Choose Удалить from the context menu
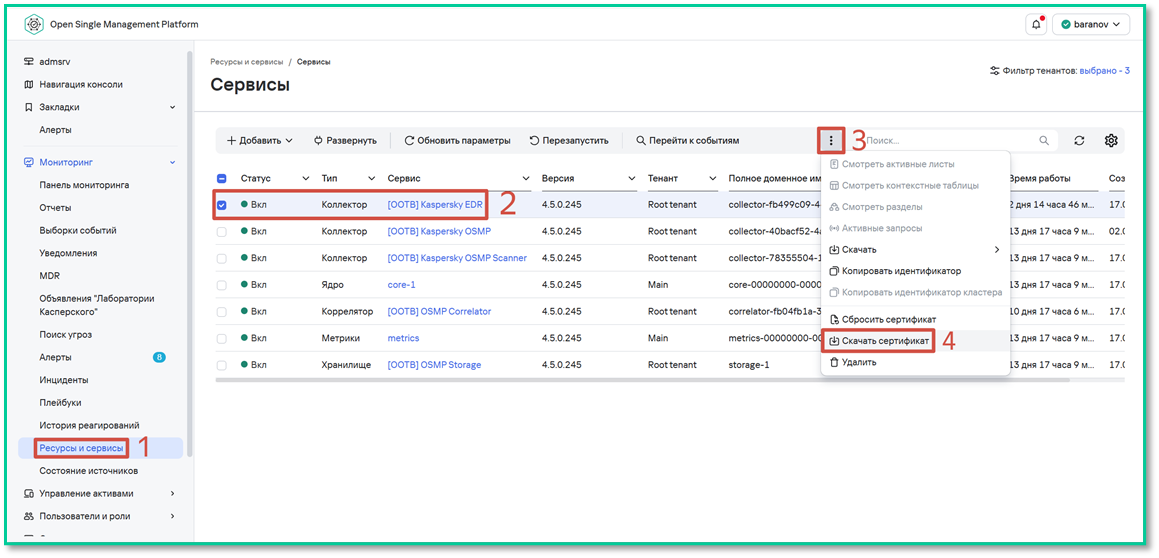This screenshot has height=558, width=1159. [x=915, y=362]
